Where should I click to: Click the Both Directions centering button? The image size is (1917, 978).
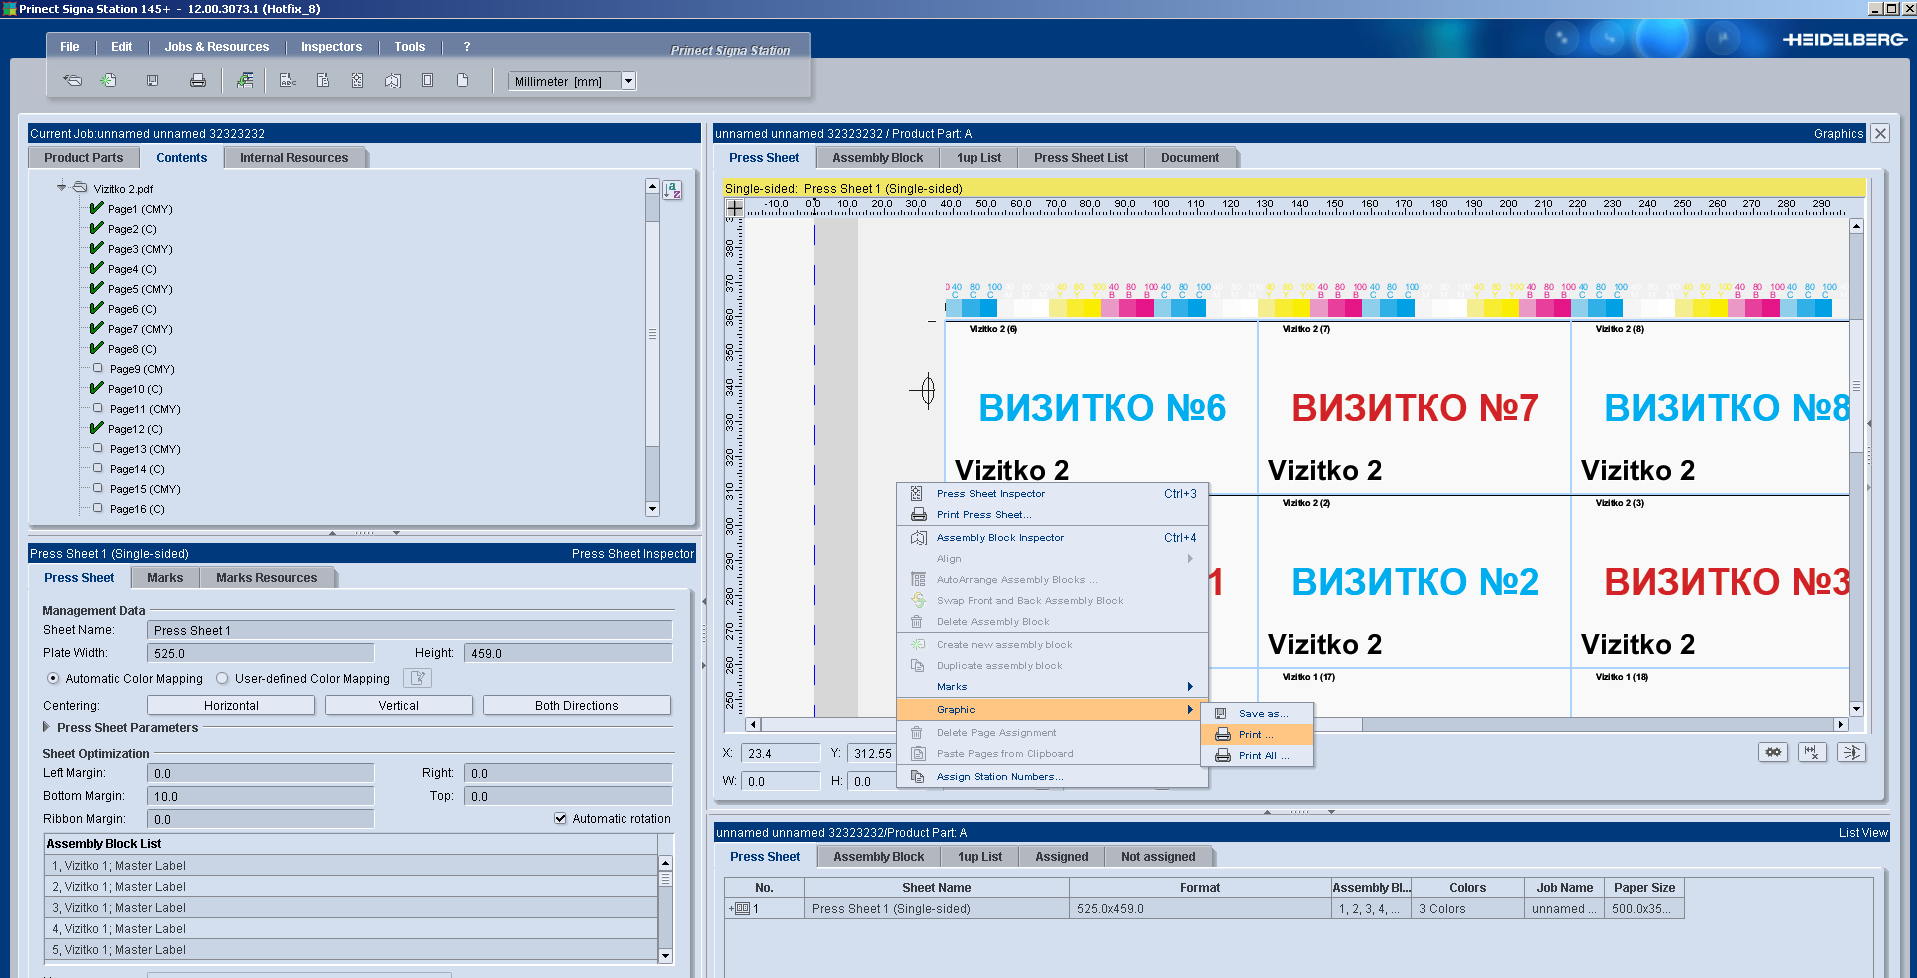[x=577, y=705]
